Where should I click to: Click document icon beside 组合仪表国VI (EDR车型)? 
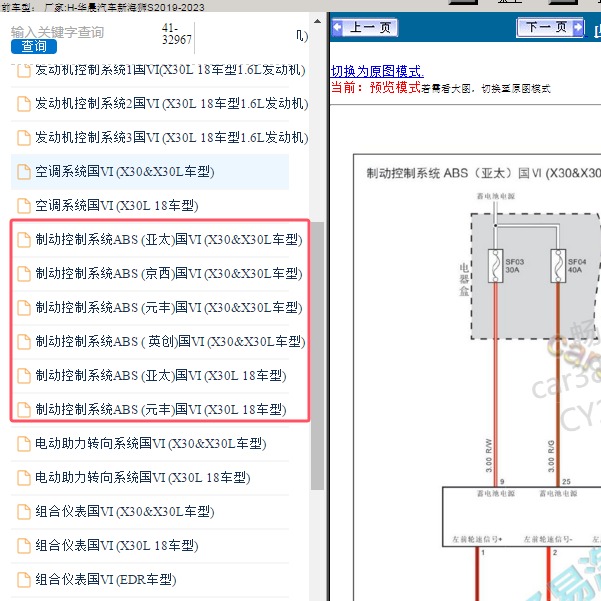point(24,580)
